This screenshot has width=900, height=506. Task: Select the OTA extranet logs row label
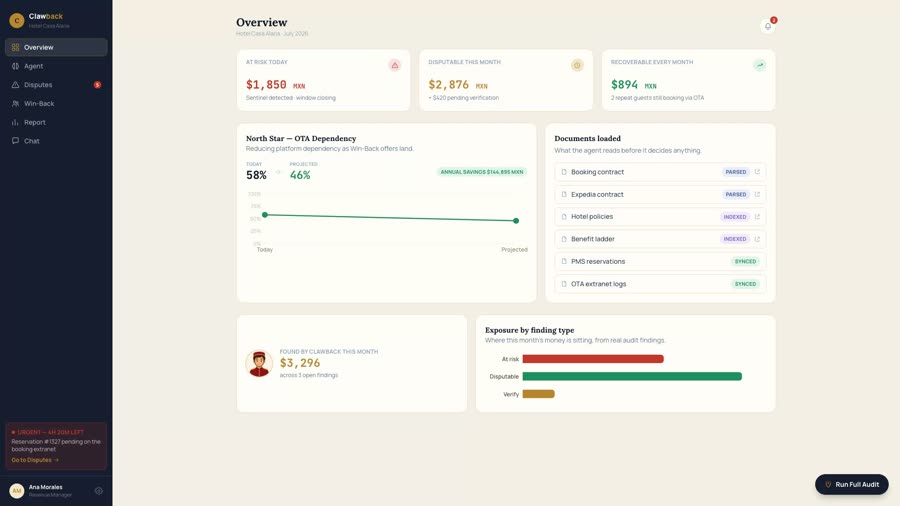point(599,283)
